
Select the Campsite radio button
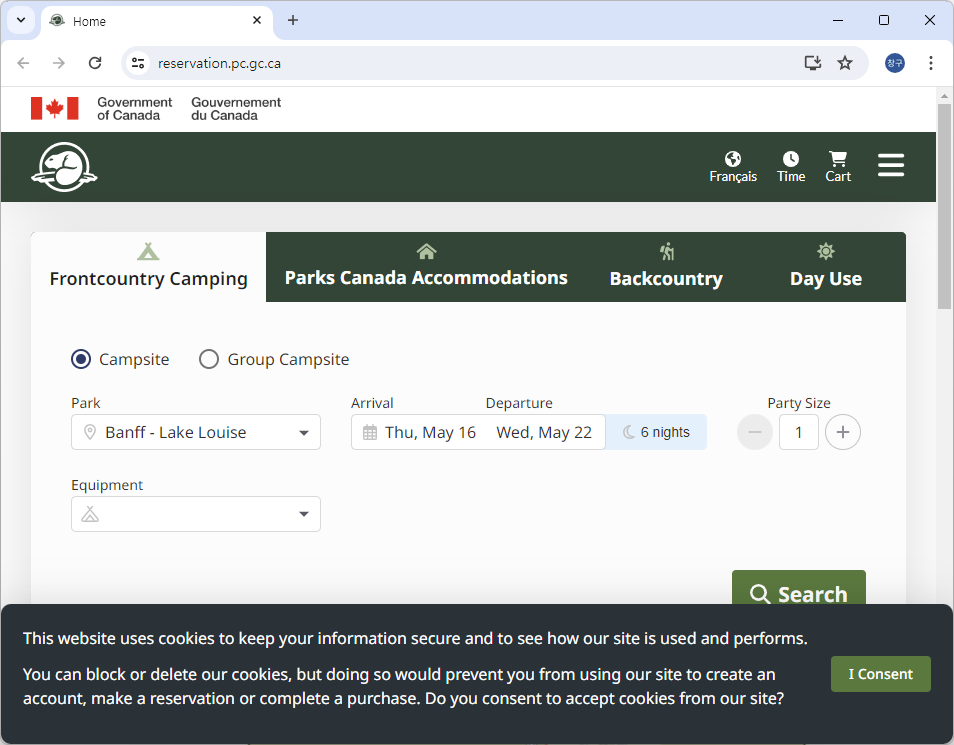pyautogui.click(x=81, y=359)
